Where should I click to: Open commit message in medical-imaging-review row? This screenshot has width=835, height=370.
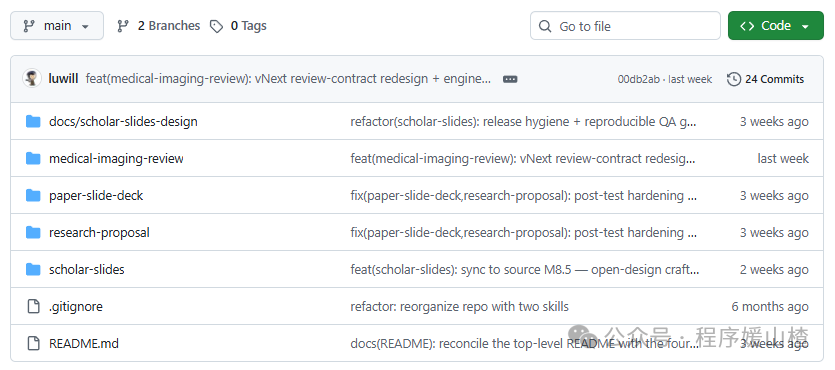coord(522,159)
